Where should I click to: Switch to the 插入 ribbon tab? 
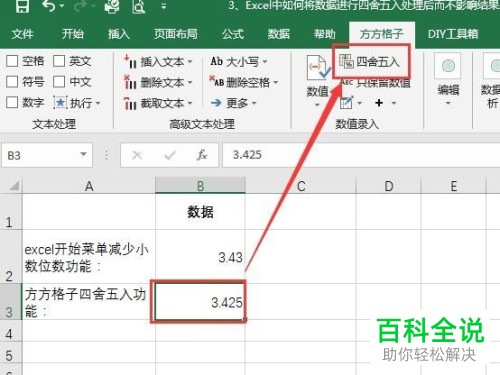point(119,34)
